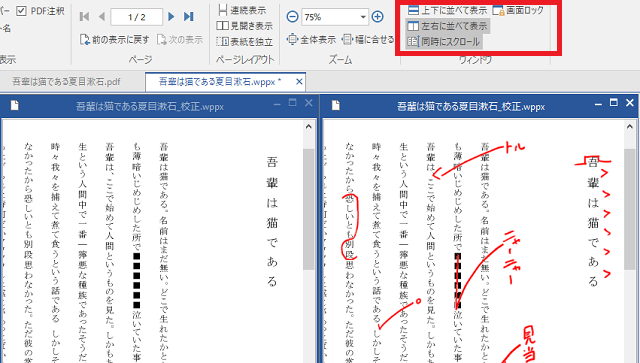This screenshot has height=363, width=640.
Task: Switch to 吾輩は猫である夏目漱石.pdf tab
Action: pyautogui.click(x=67, y=82)
